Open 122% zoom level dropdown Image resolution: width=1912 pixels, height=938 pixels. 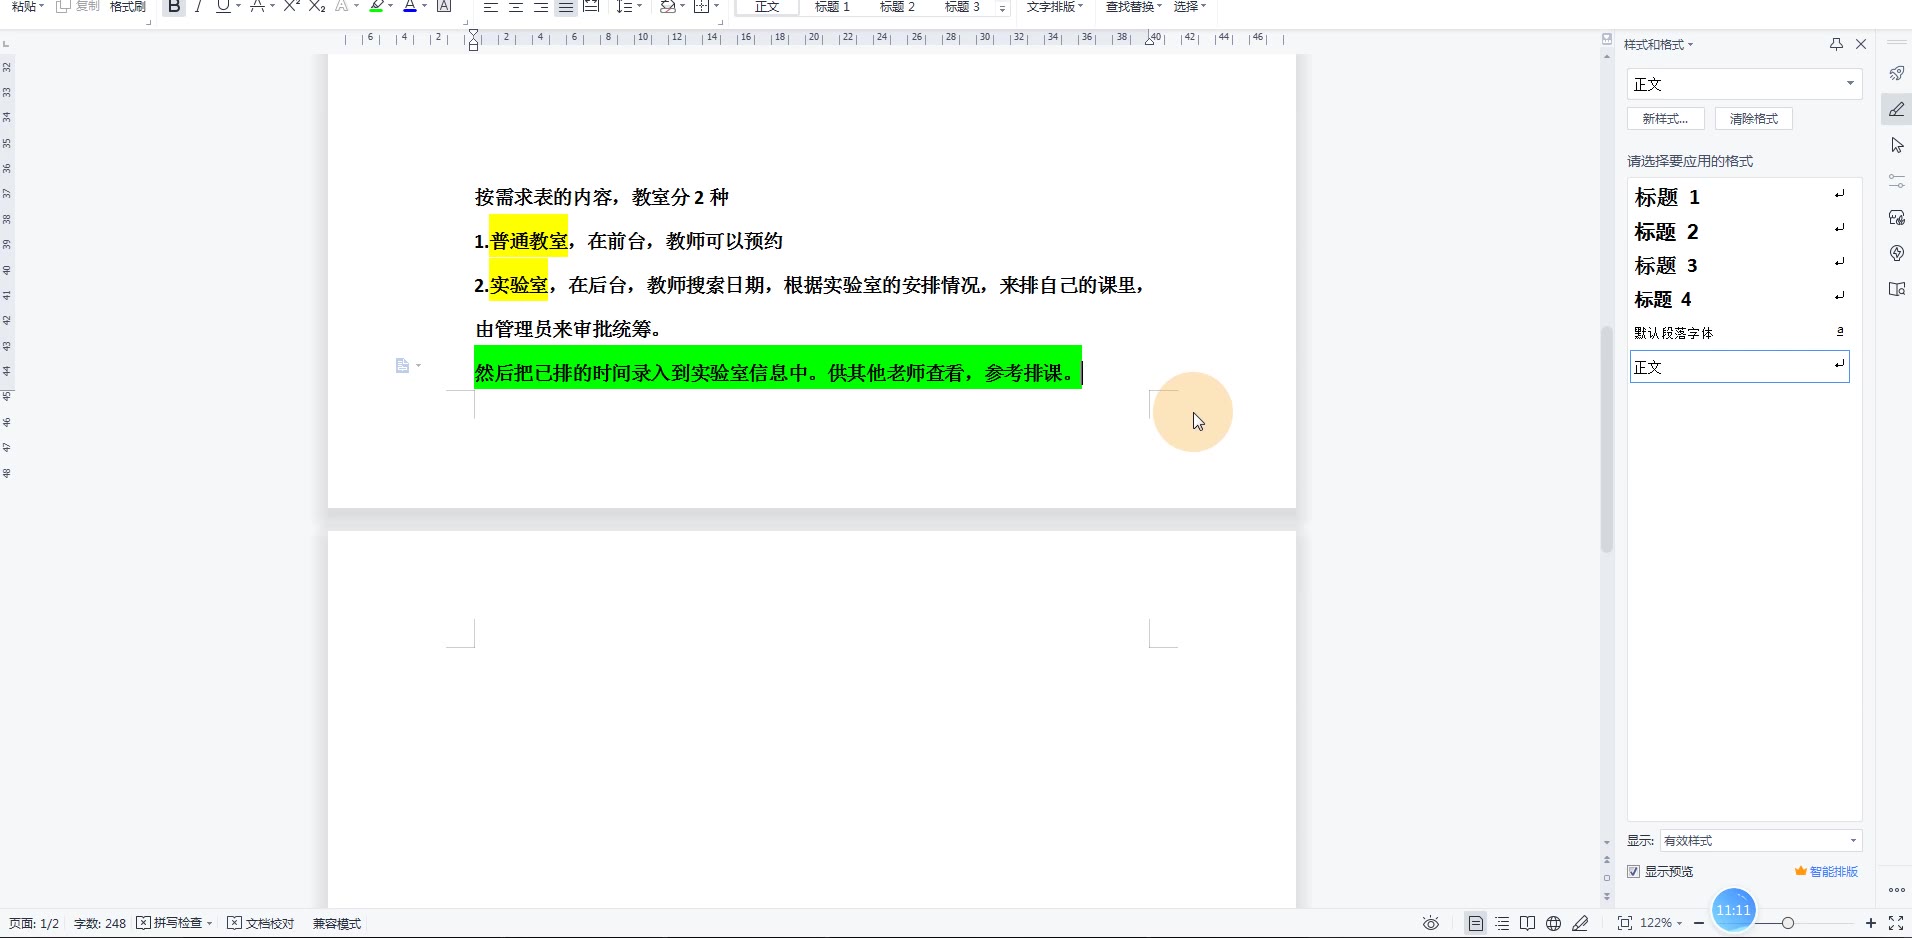click(1661, 923)
